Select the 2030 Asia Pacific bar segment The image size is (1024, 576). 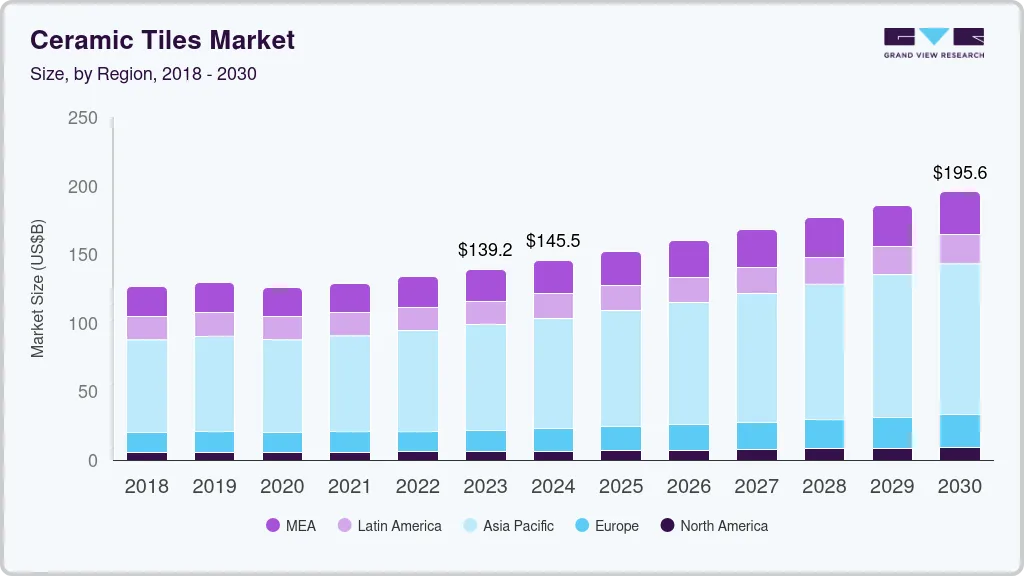point(959,338)
